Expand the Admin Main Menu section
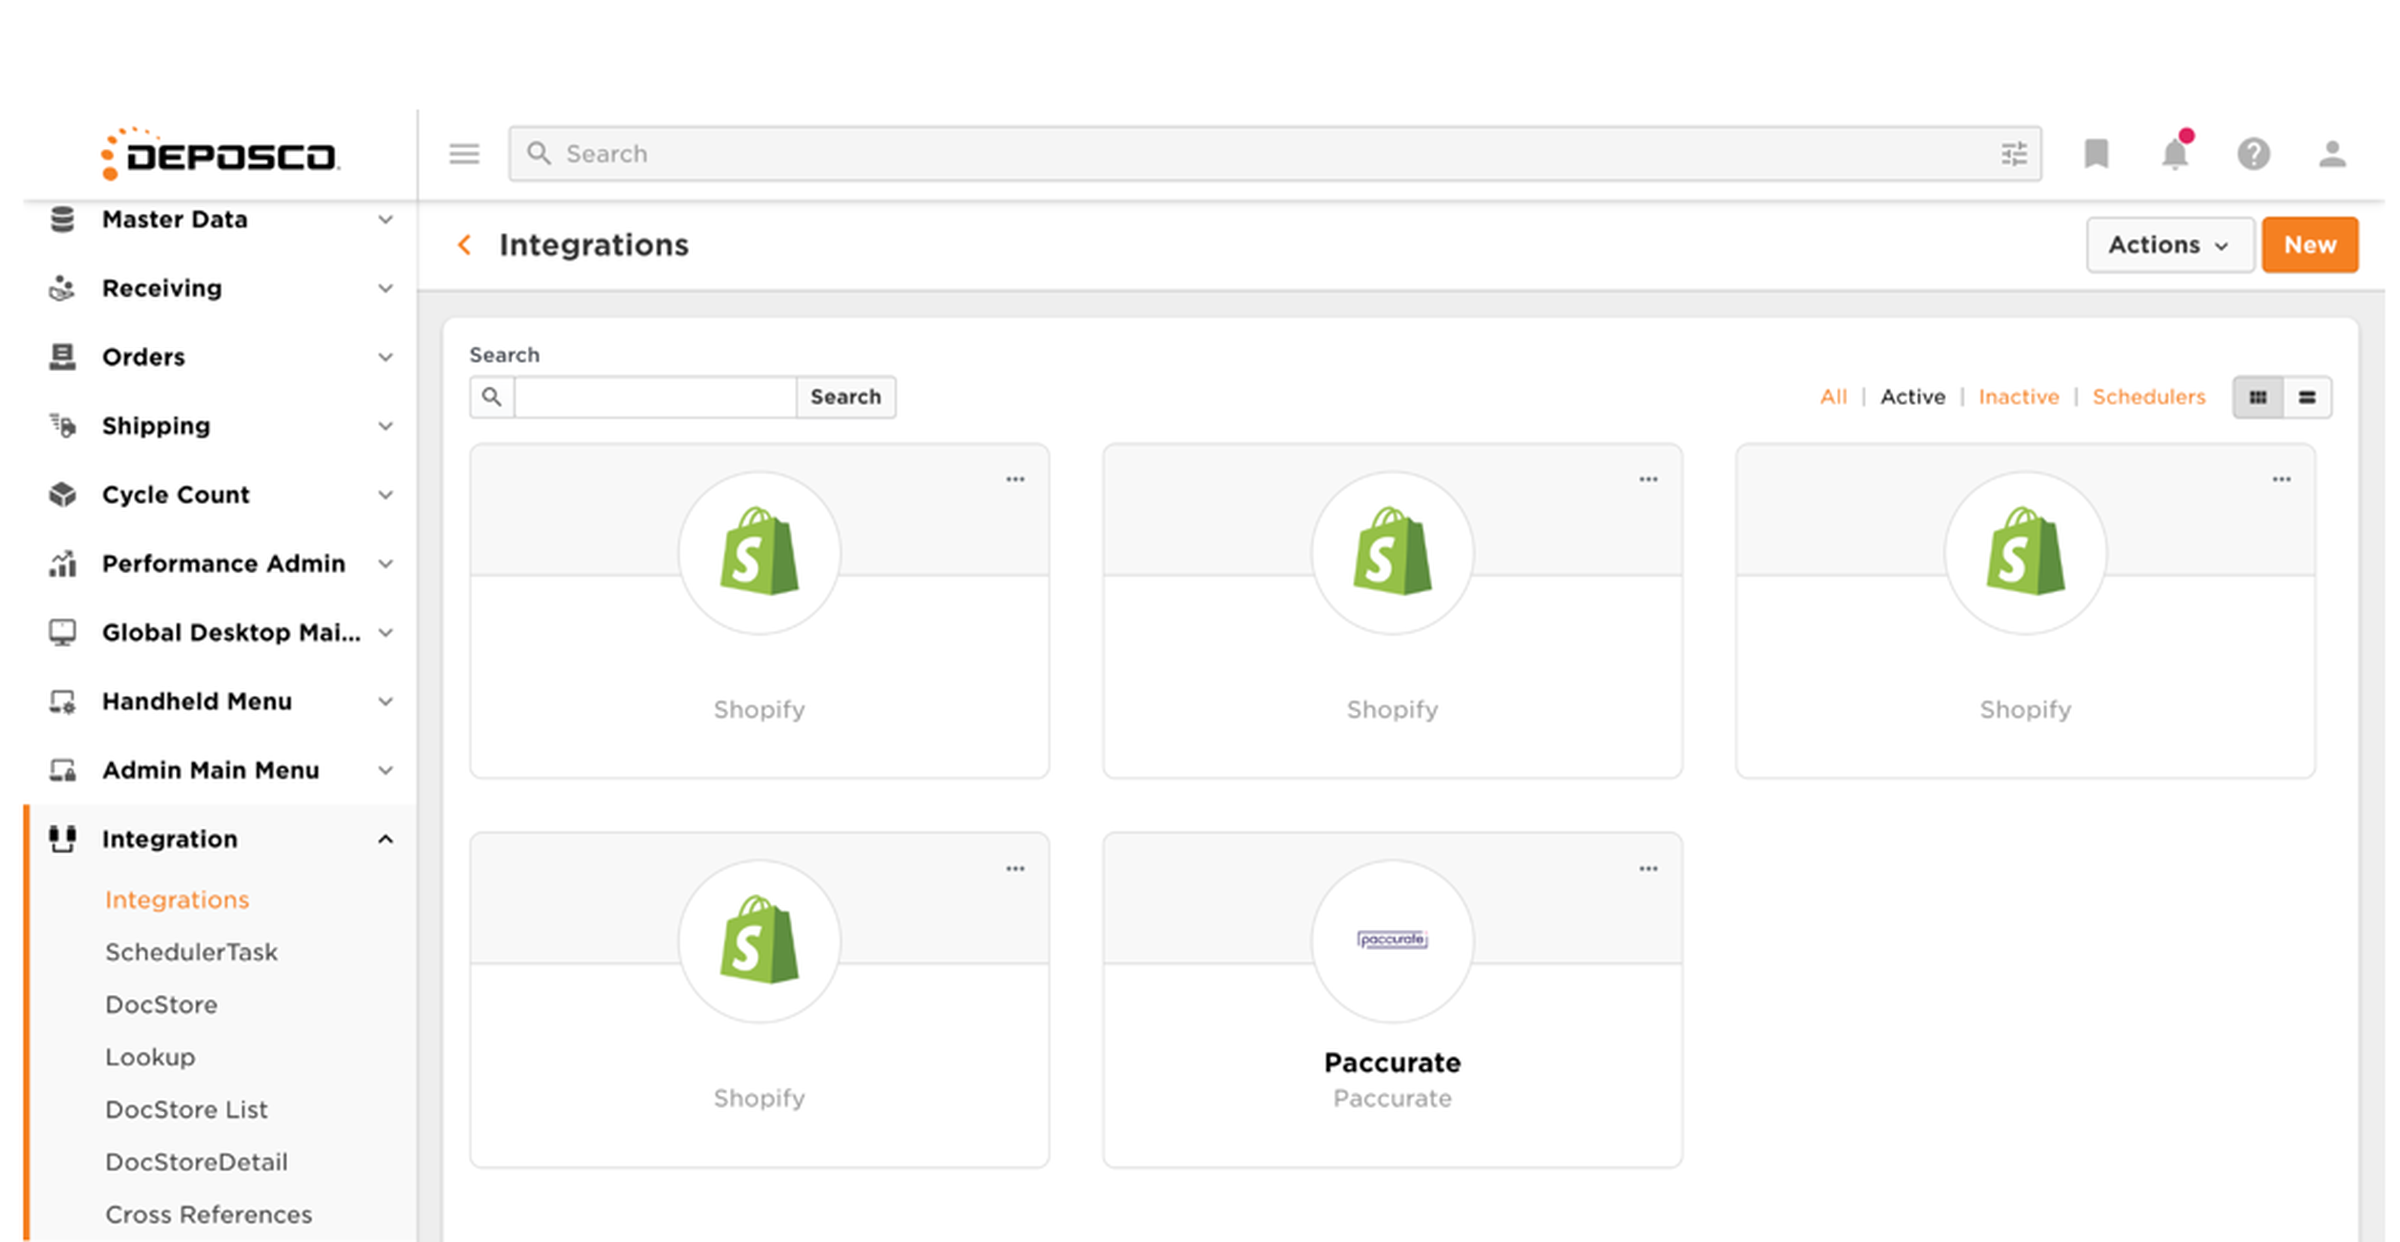 [x=385, y=771]
